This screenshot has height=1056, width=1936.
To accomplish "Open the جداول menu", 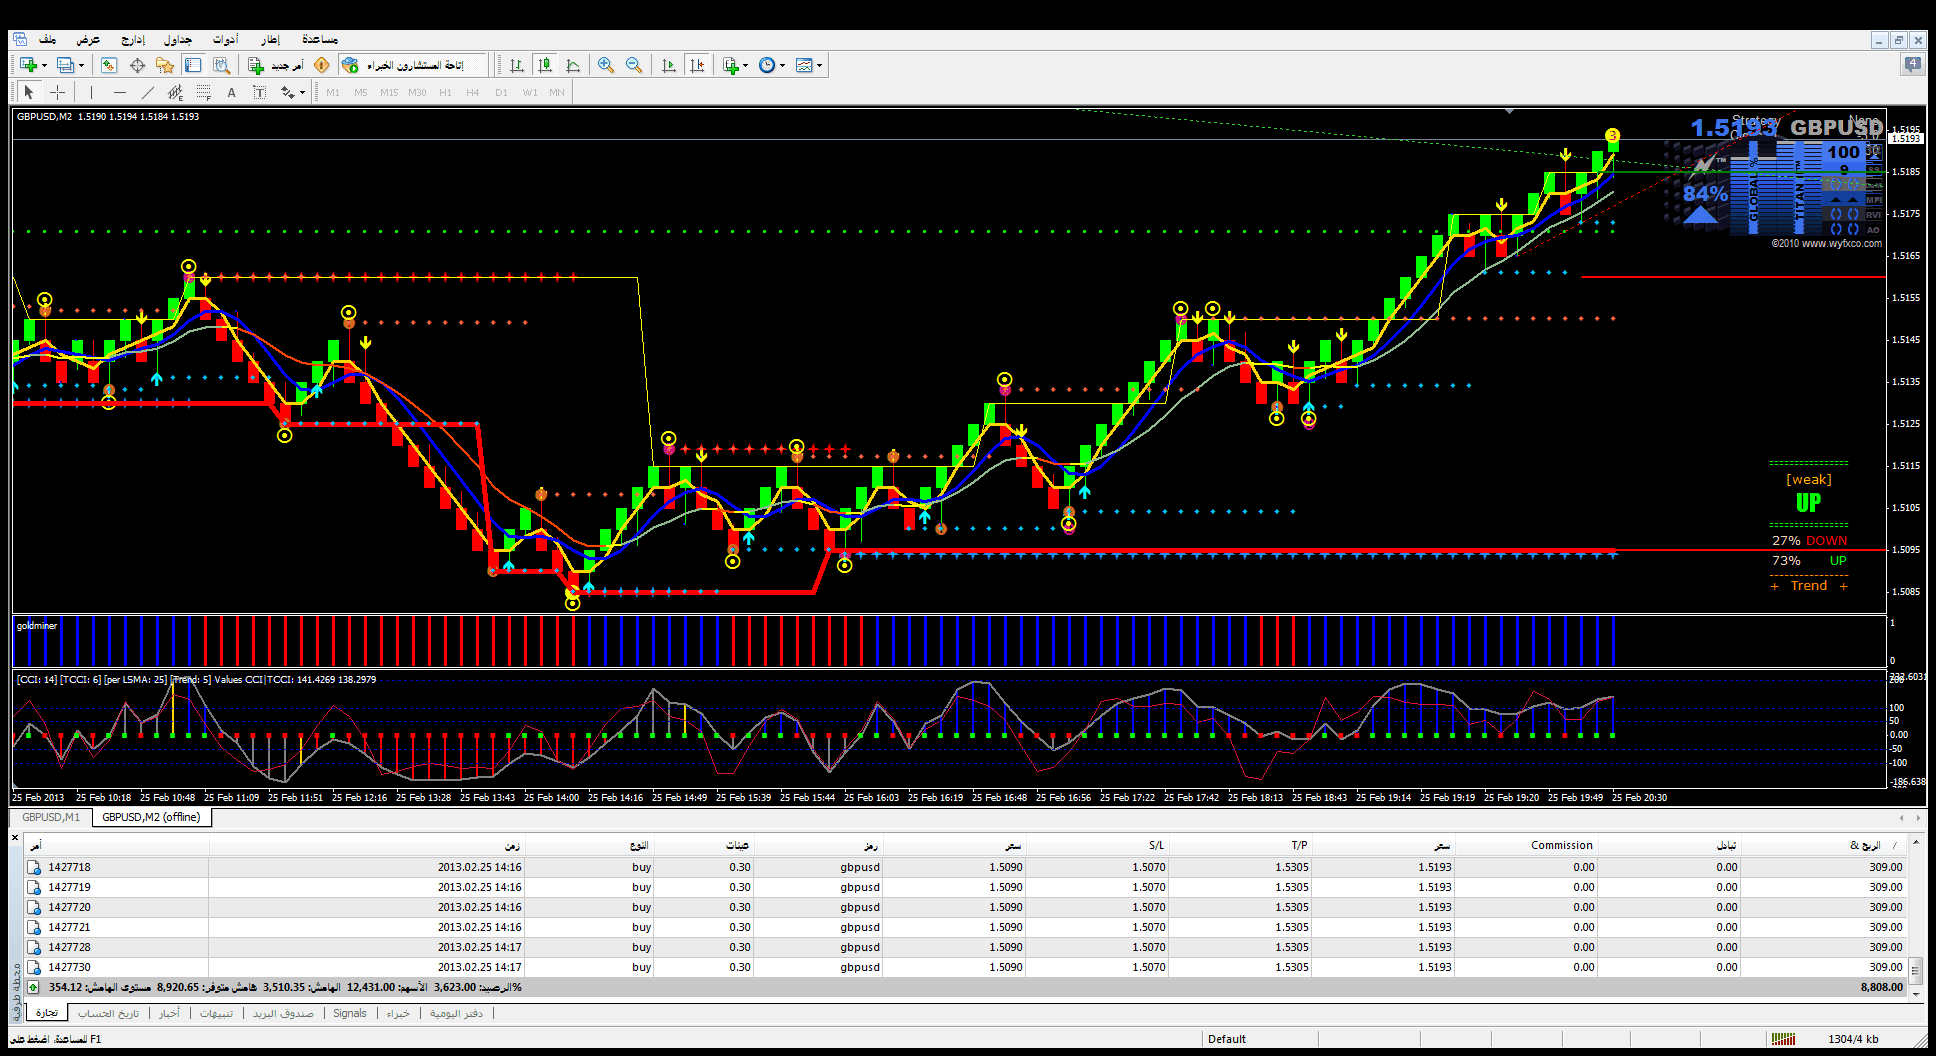I will tap(177, 39).
